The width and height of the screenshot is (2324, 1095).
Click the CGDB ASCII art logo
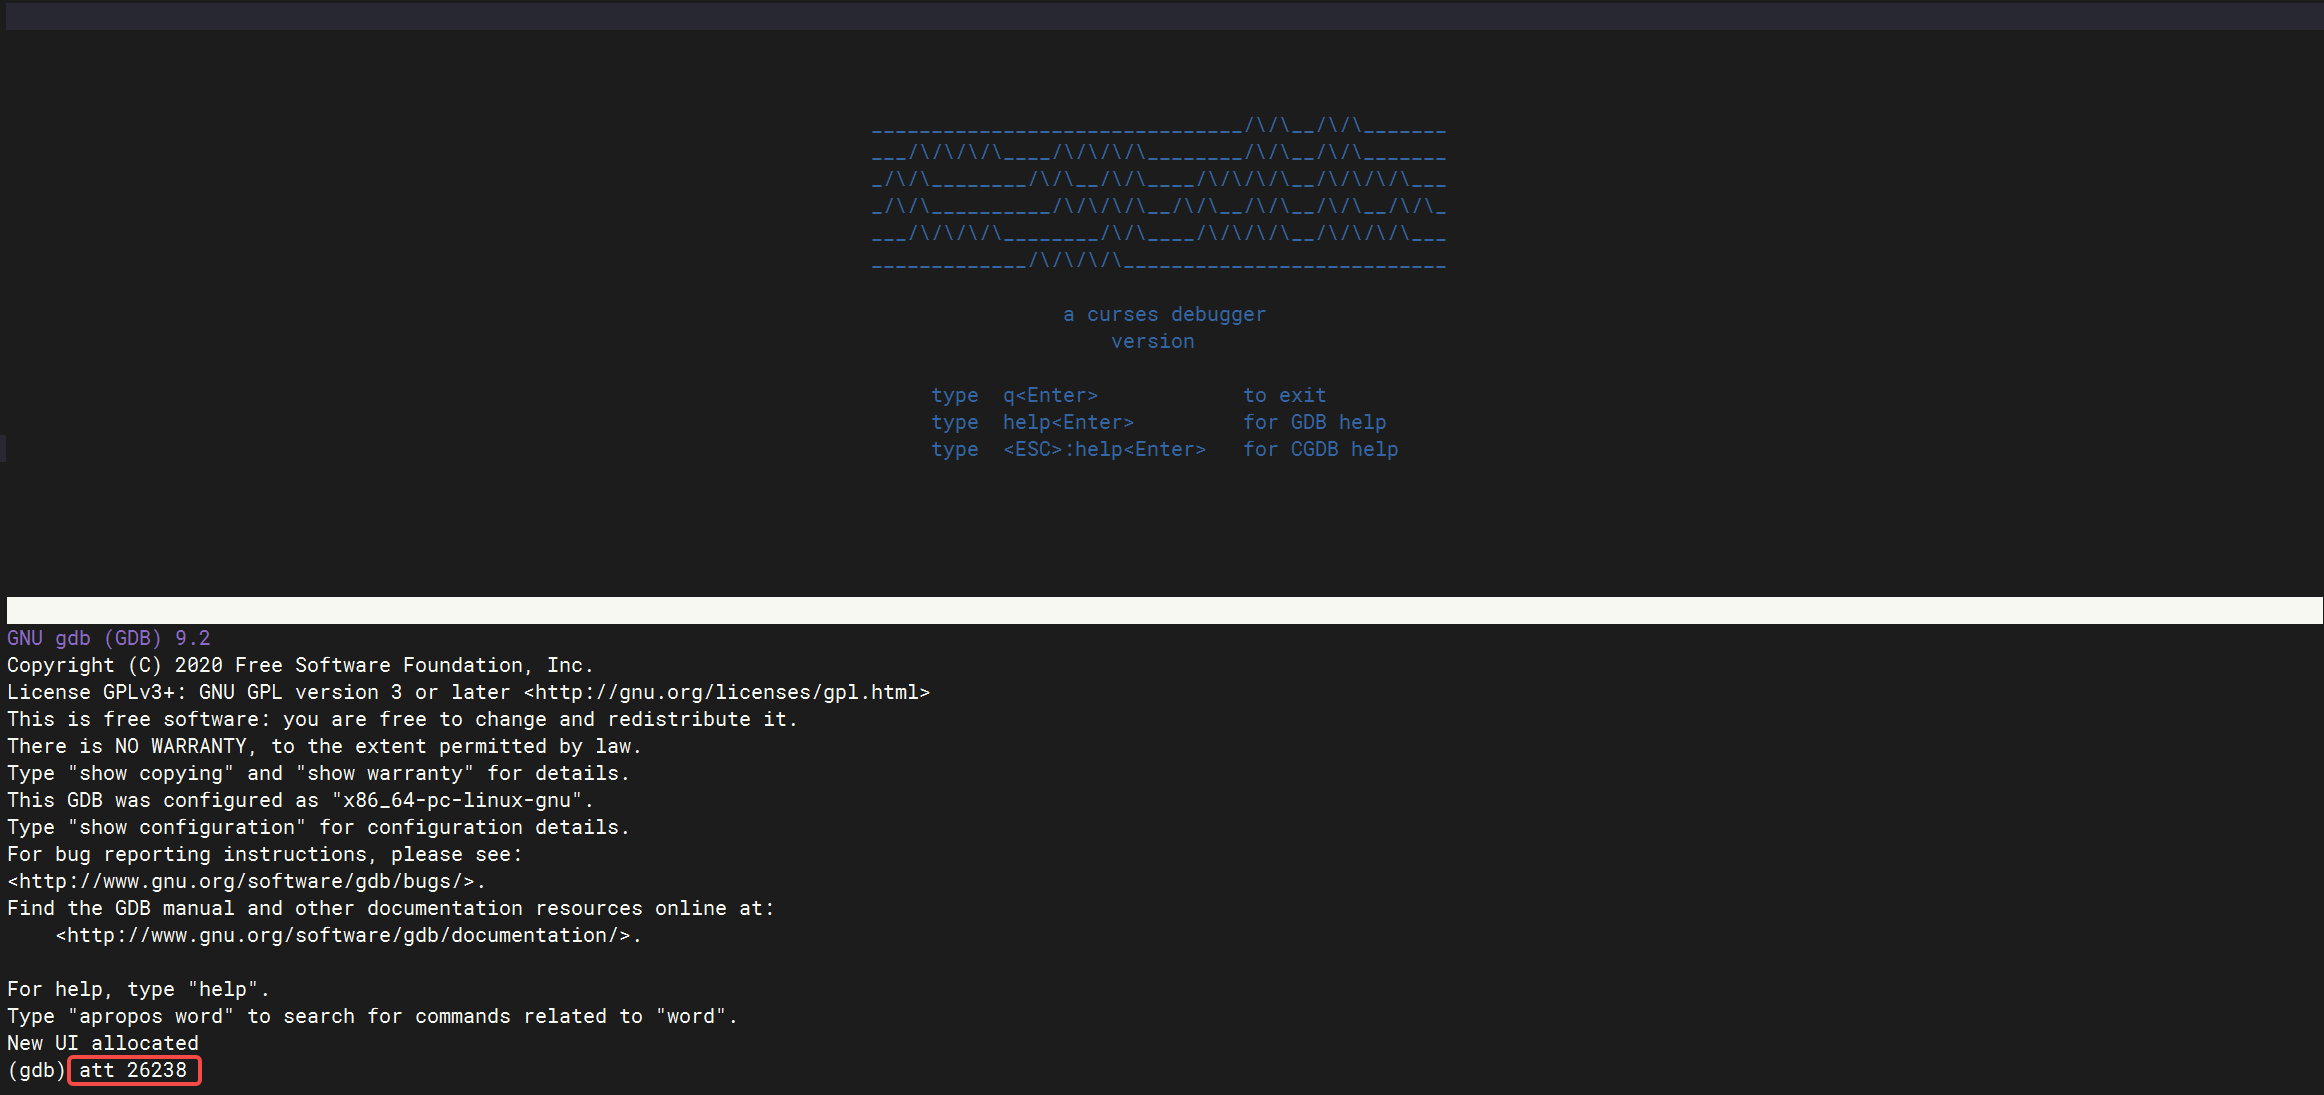(1158, 195)
